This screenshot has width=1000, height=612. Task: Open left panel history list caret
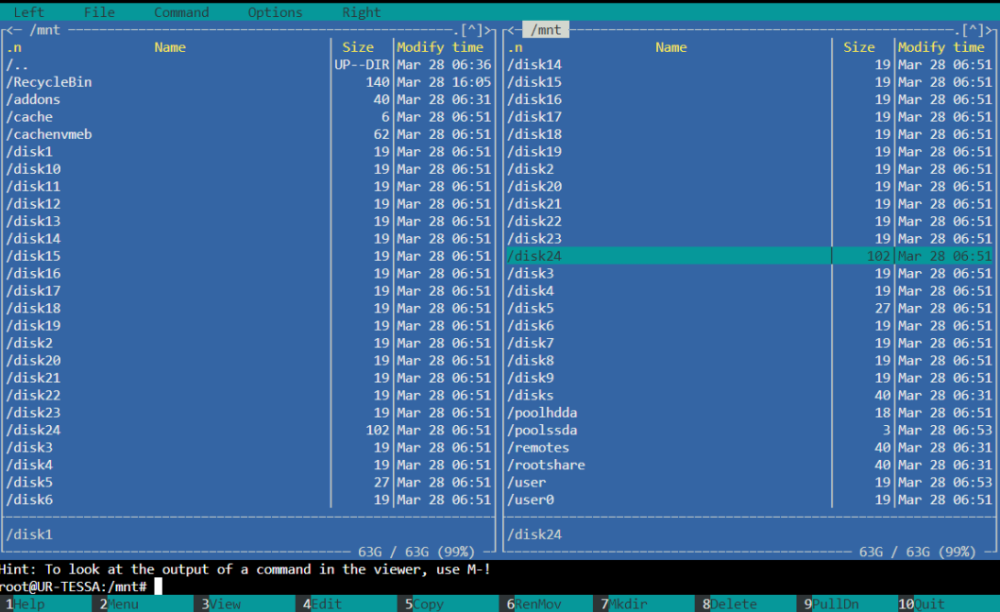coord(471,30)
